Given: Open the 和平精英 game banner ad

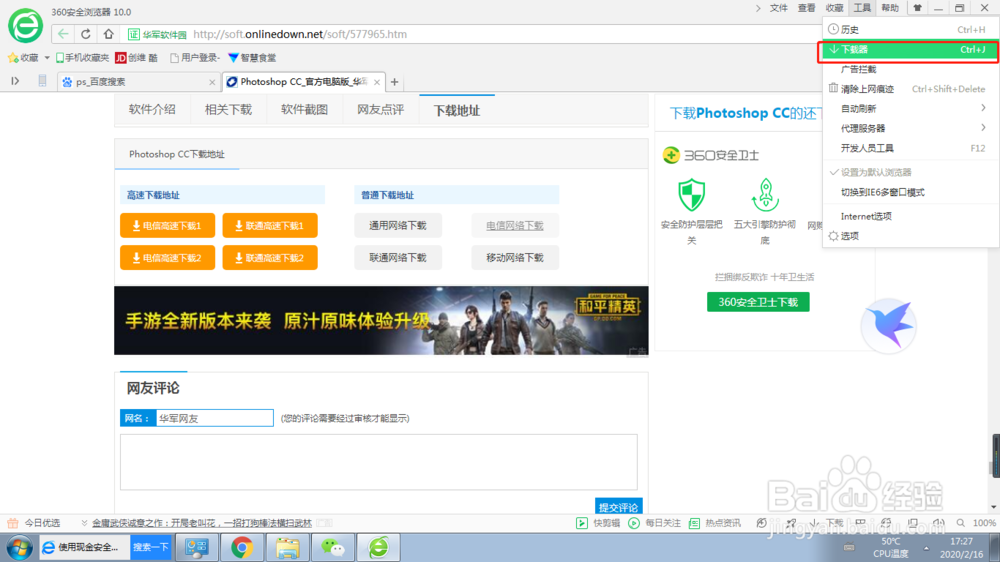Looking at the screenshot, I should click(381, 320).
